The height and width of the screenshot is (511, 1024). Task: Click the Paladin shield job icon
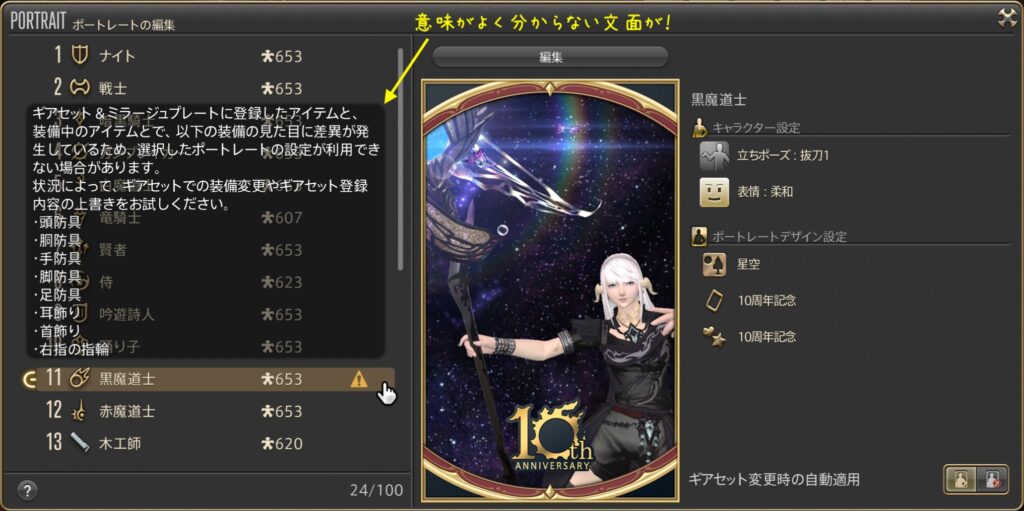tap(80, 56)
